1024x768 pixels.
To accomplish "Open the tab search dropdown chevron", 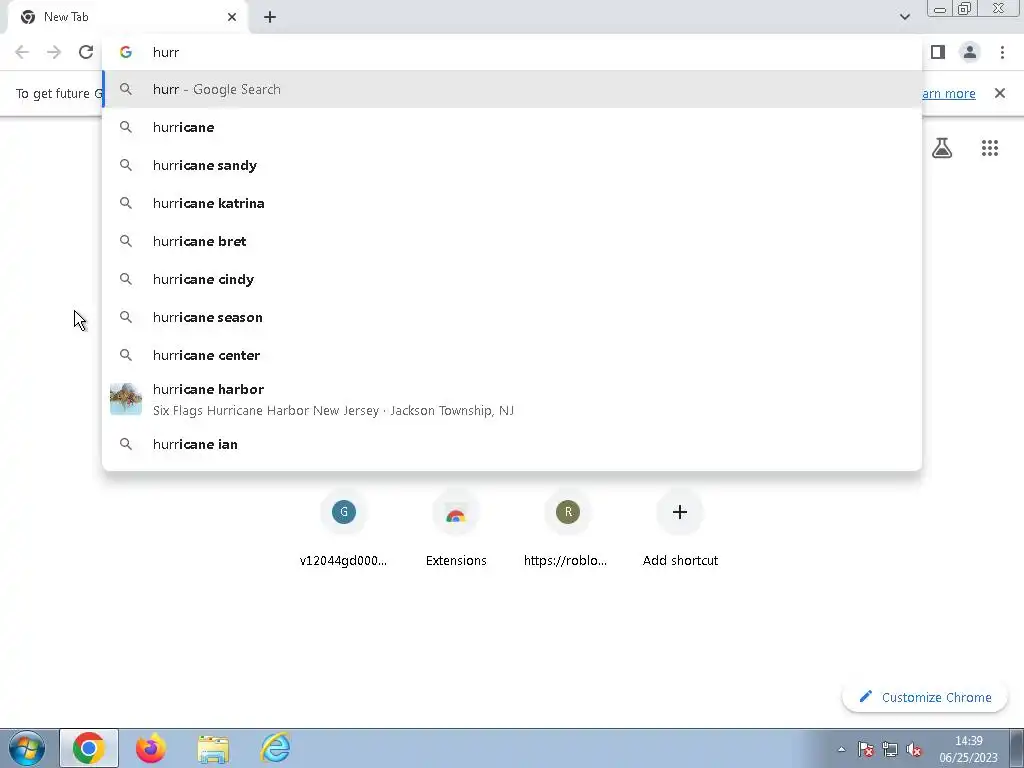I will coord(904,17).
